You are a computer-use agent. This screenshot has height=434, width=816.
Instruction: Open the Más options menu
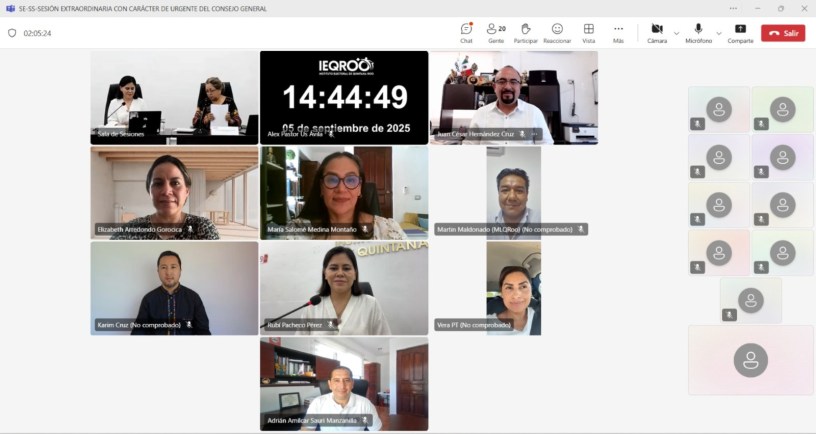tap(618, 32)
